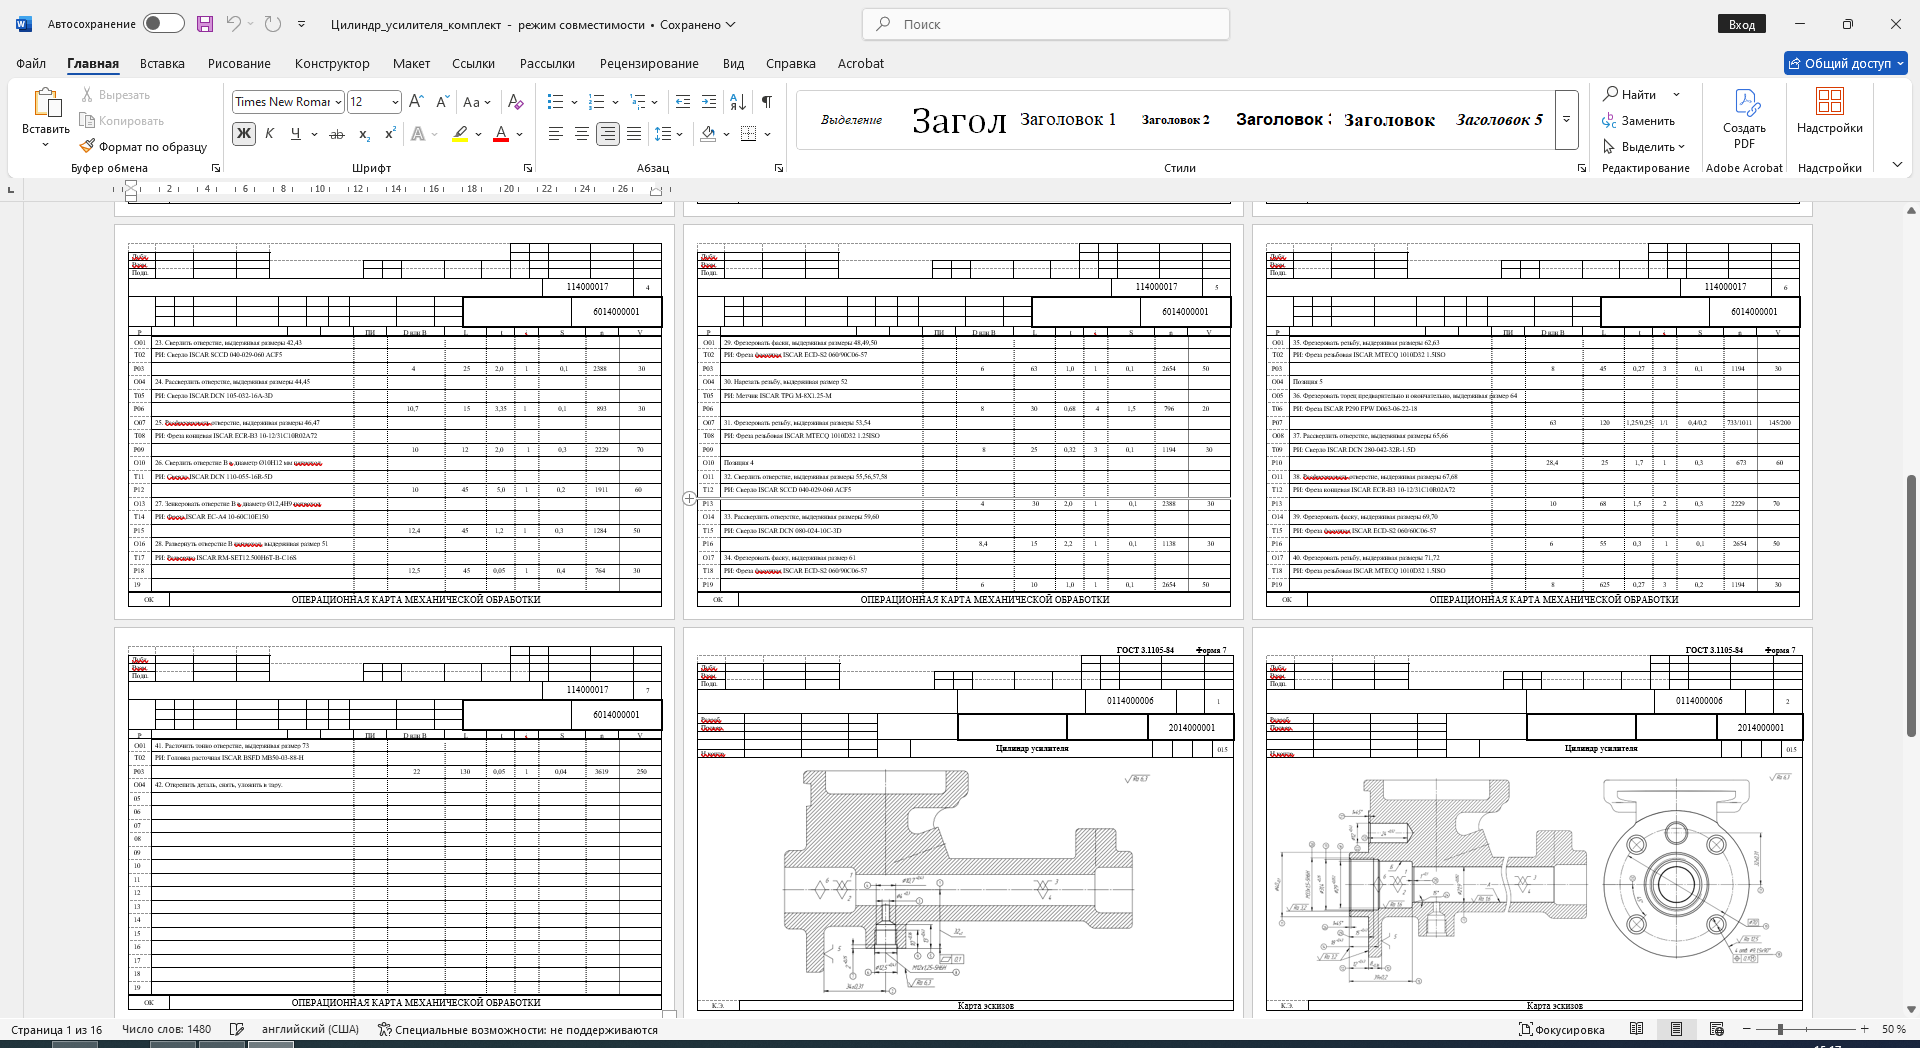Clear all formatting with the eraser icon
Image resolution: width=1920 pixels, height=1048 pixels.
[515, 102]
